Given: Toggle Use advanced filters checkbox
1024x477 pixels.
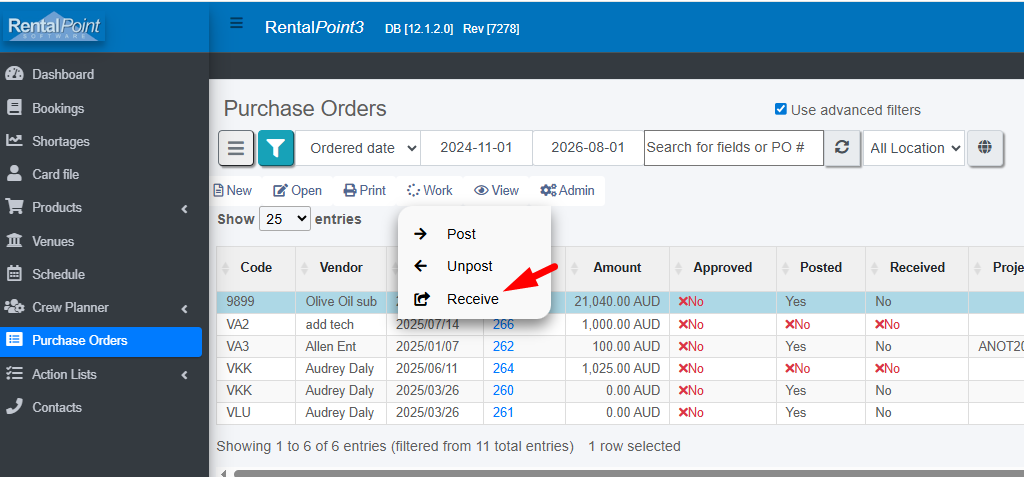Looking at the screenshot, I should click(x=780, y=109).
